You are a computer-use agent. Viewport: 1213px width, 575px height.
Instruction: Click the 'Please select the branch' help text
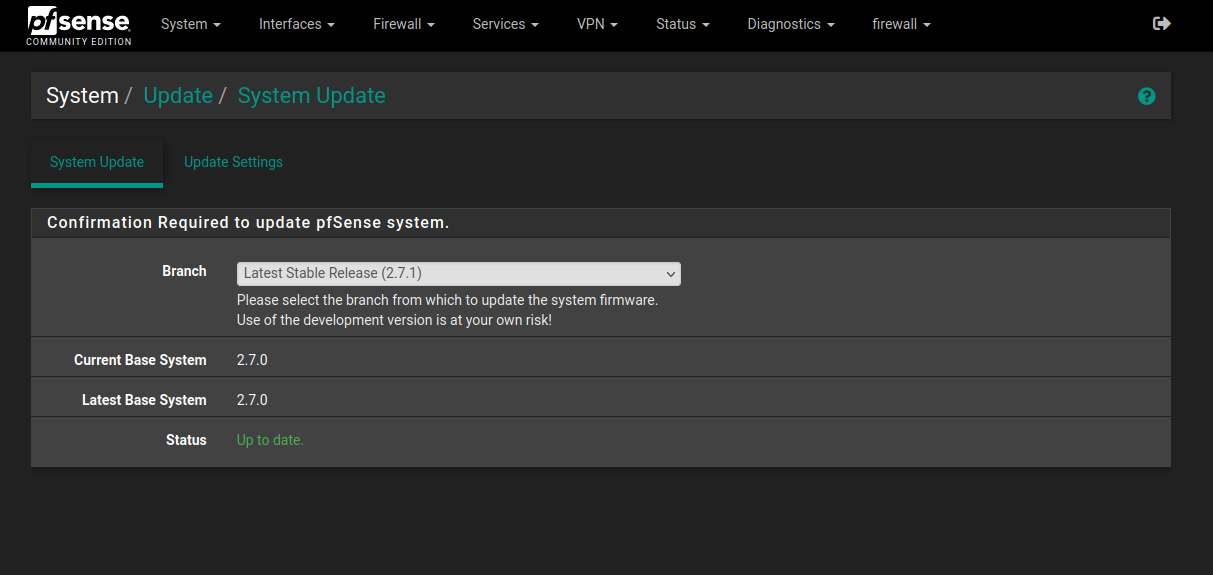447,300
